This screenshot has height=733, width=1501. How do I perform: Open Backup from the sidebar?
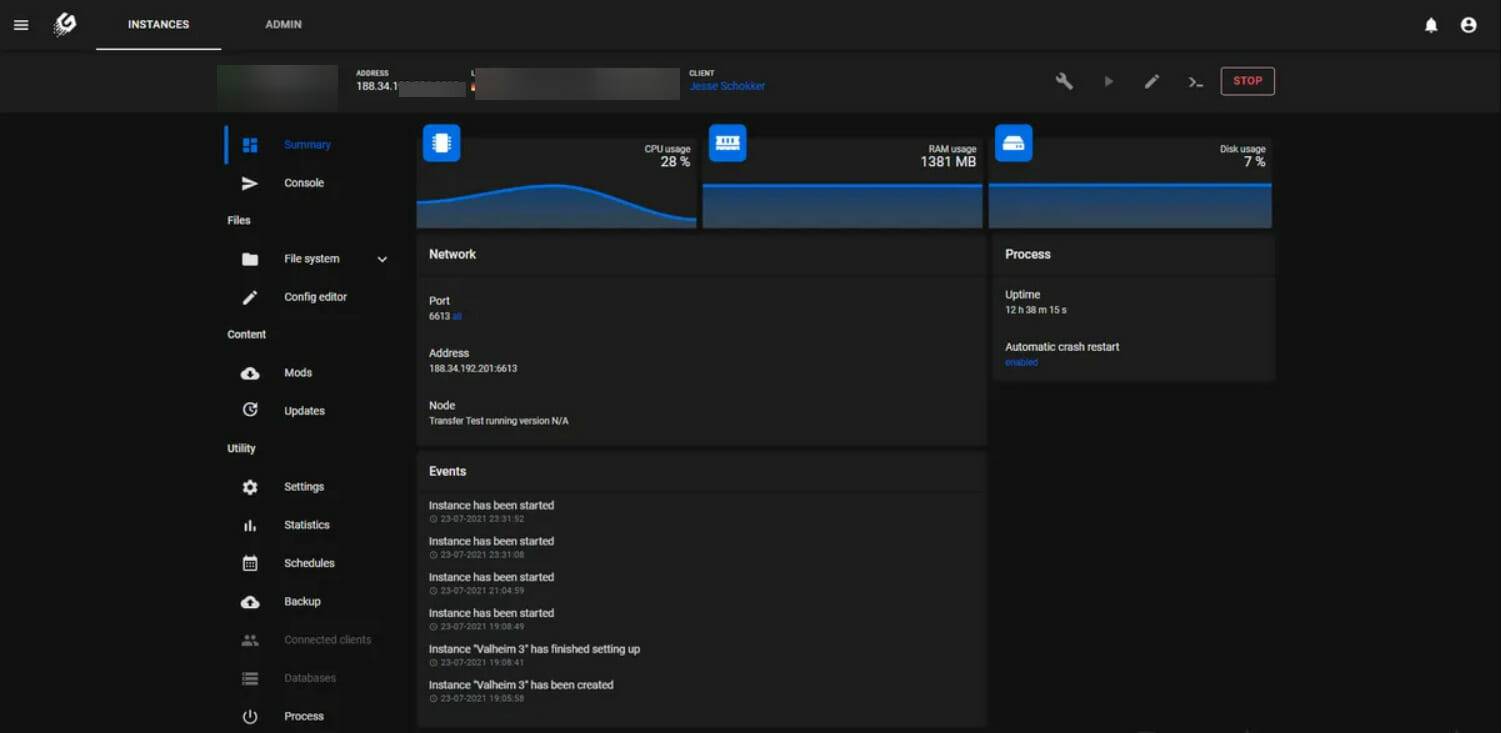click(302, 601)
